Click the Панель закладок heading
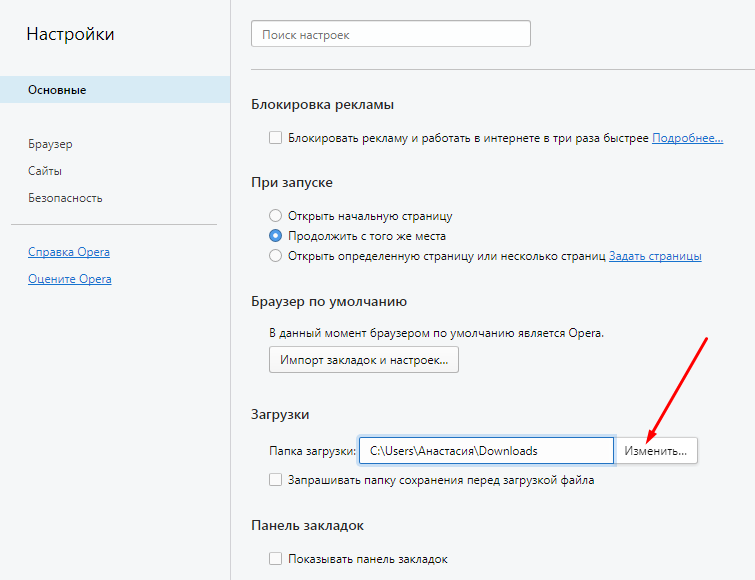The image size is (755, 580). click(307, 525)
